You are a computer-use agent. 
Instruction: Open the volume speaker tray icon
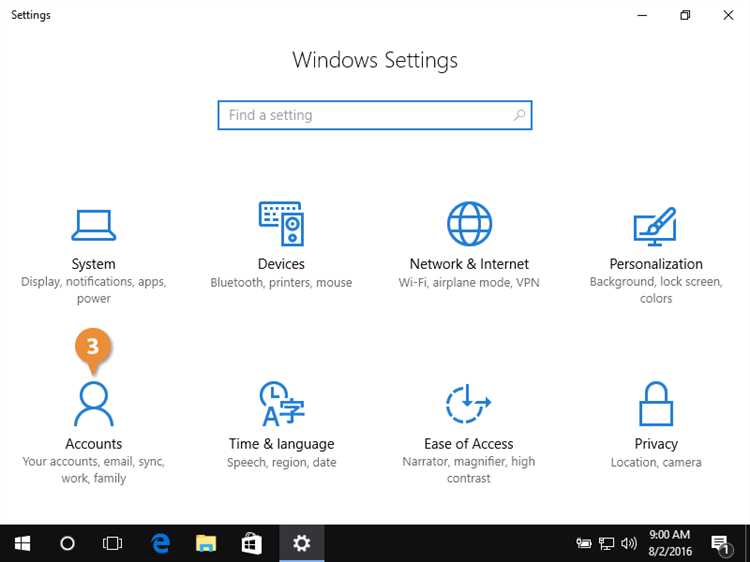[629, 544]
